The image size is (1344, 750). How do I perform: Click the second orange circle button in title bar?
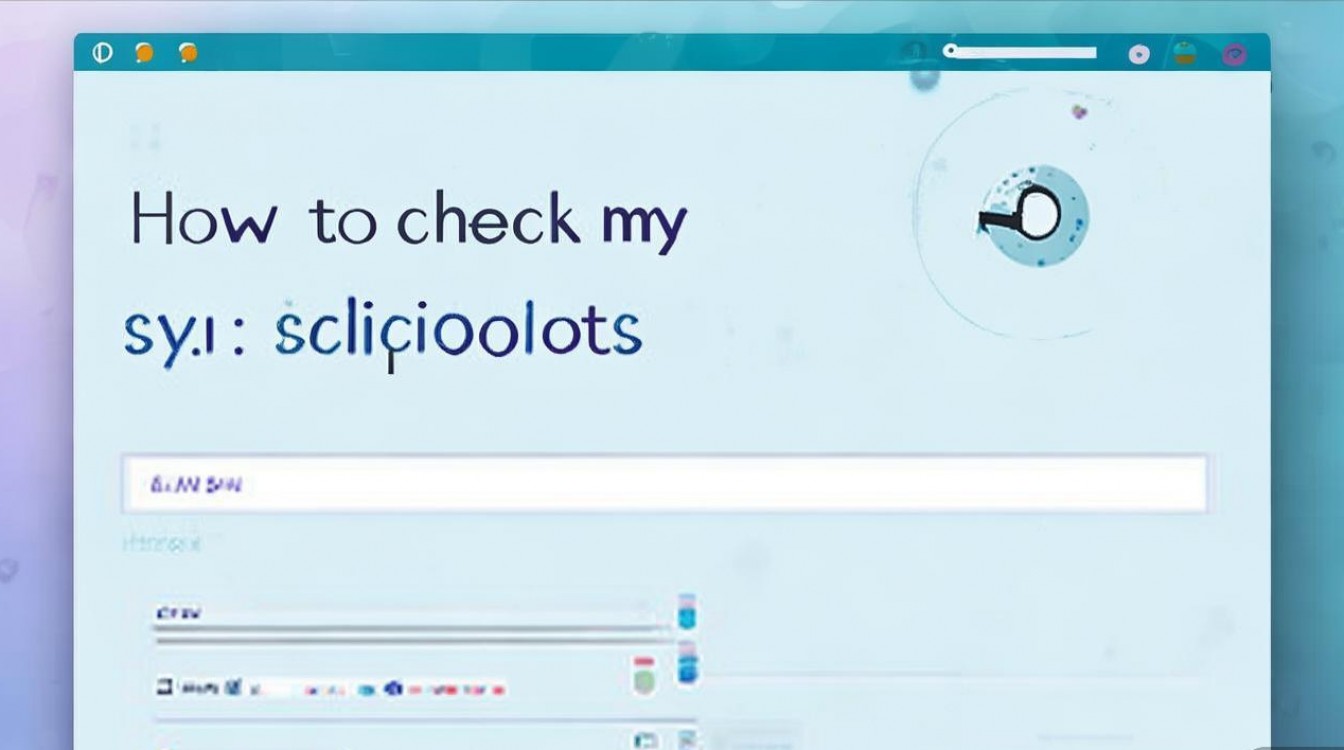pyautogui.click(x=187, y=53)
